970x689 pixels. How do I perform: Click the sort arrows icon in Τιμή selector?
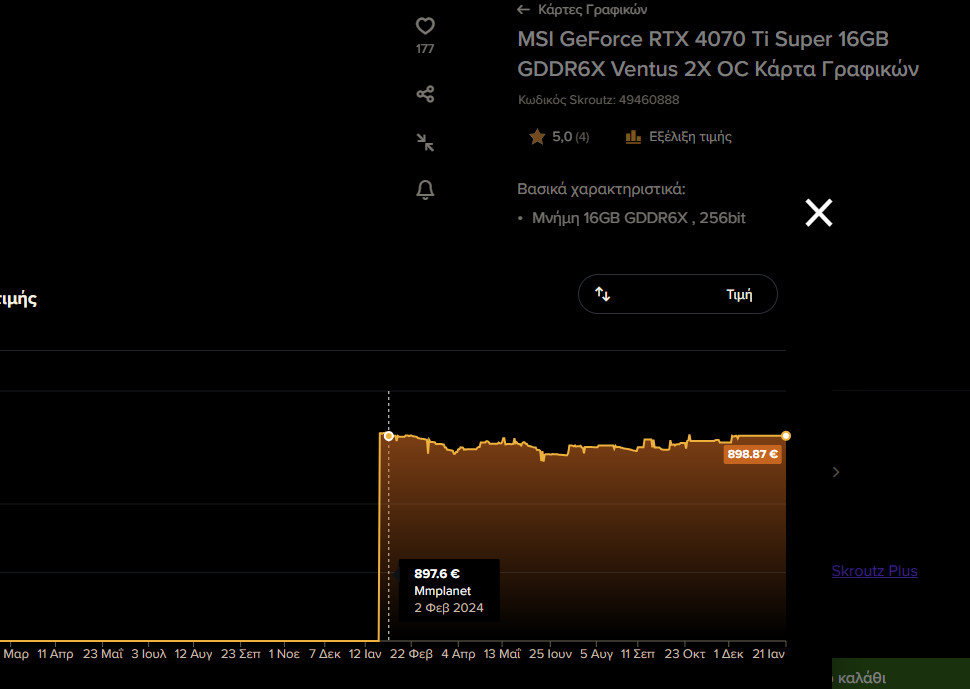603,294
